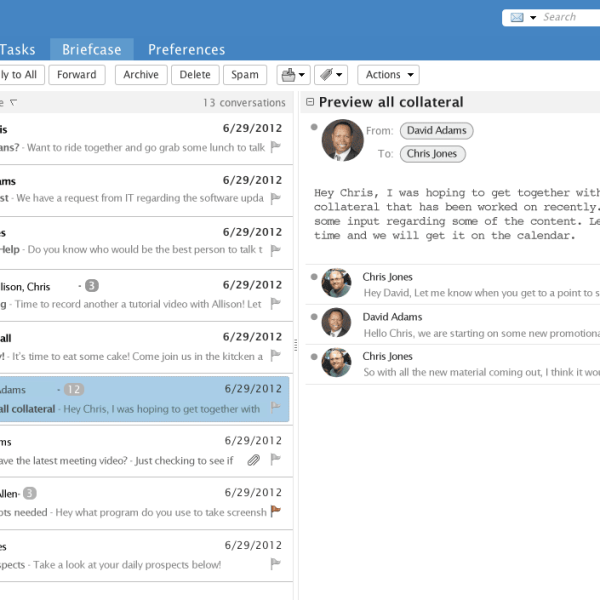Open Chris Jones 'Hey David' message
Screen dimensions: 600x600
pos(455,285)
